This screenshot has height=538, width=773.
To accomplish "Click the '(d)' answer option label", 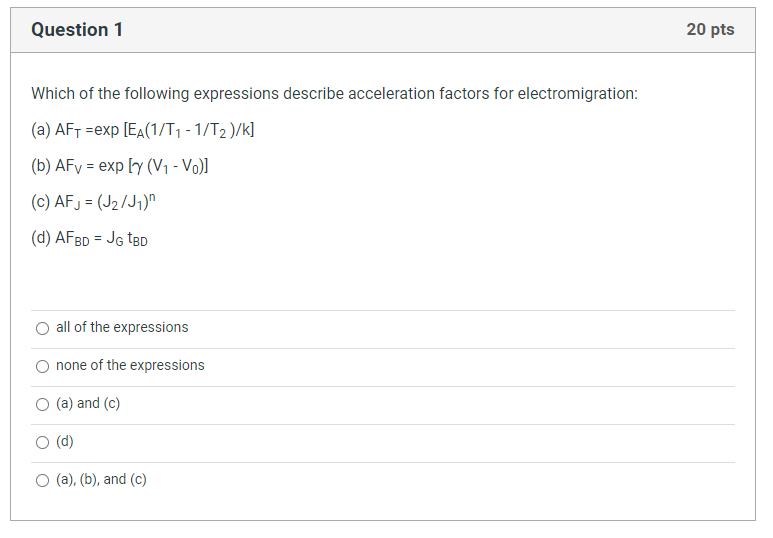I will pyautogui.click(x=65, y=441).
